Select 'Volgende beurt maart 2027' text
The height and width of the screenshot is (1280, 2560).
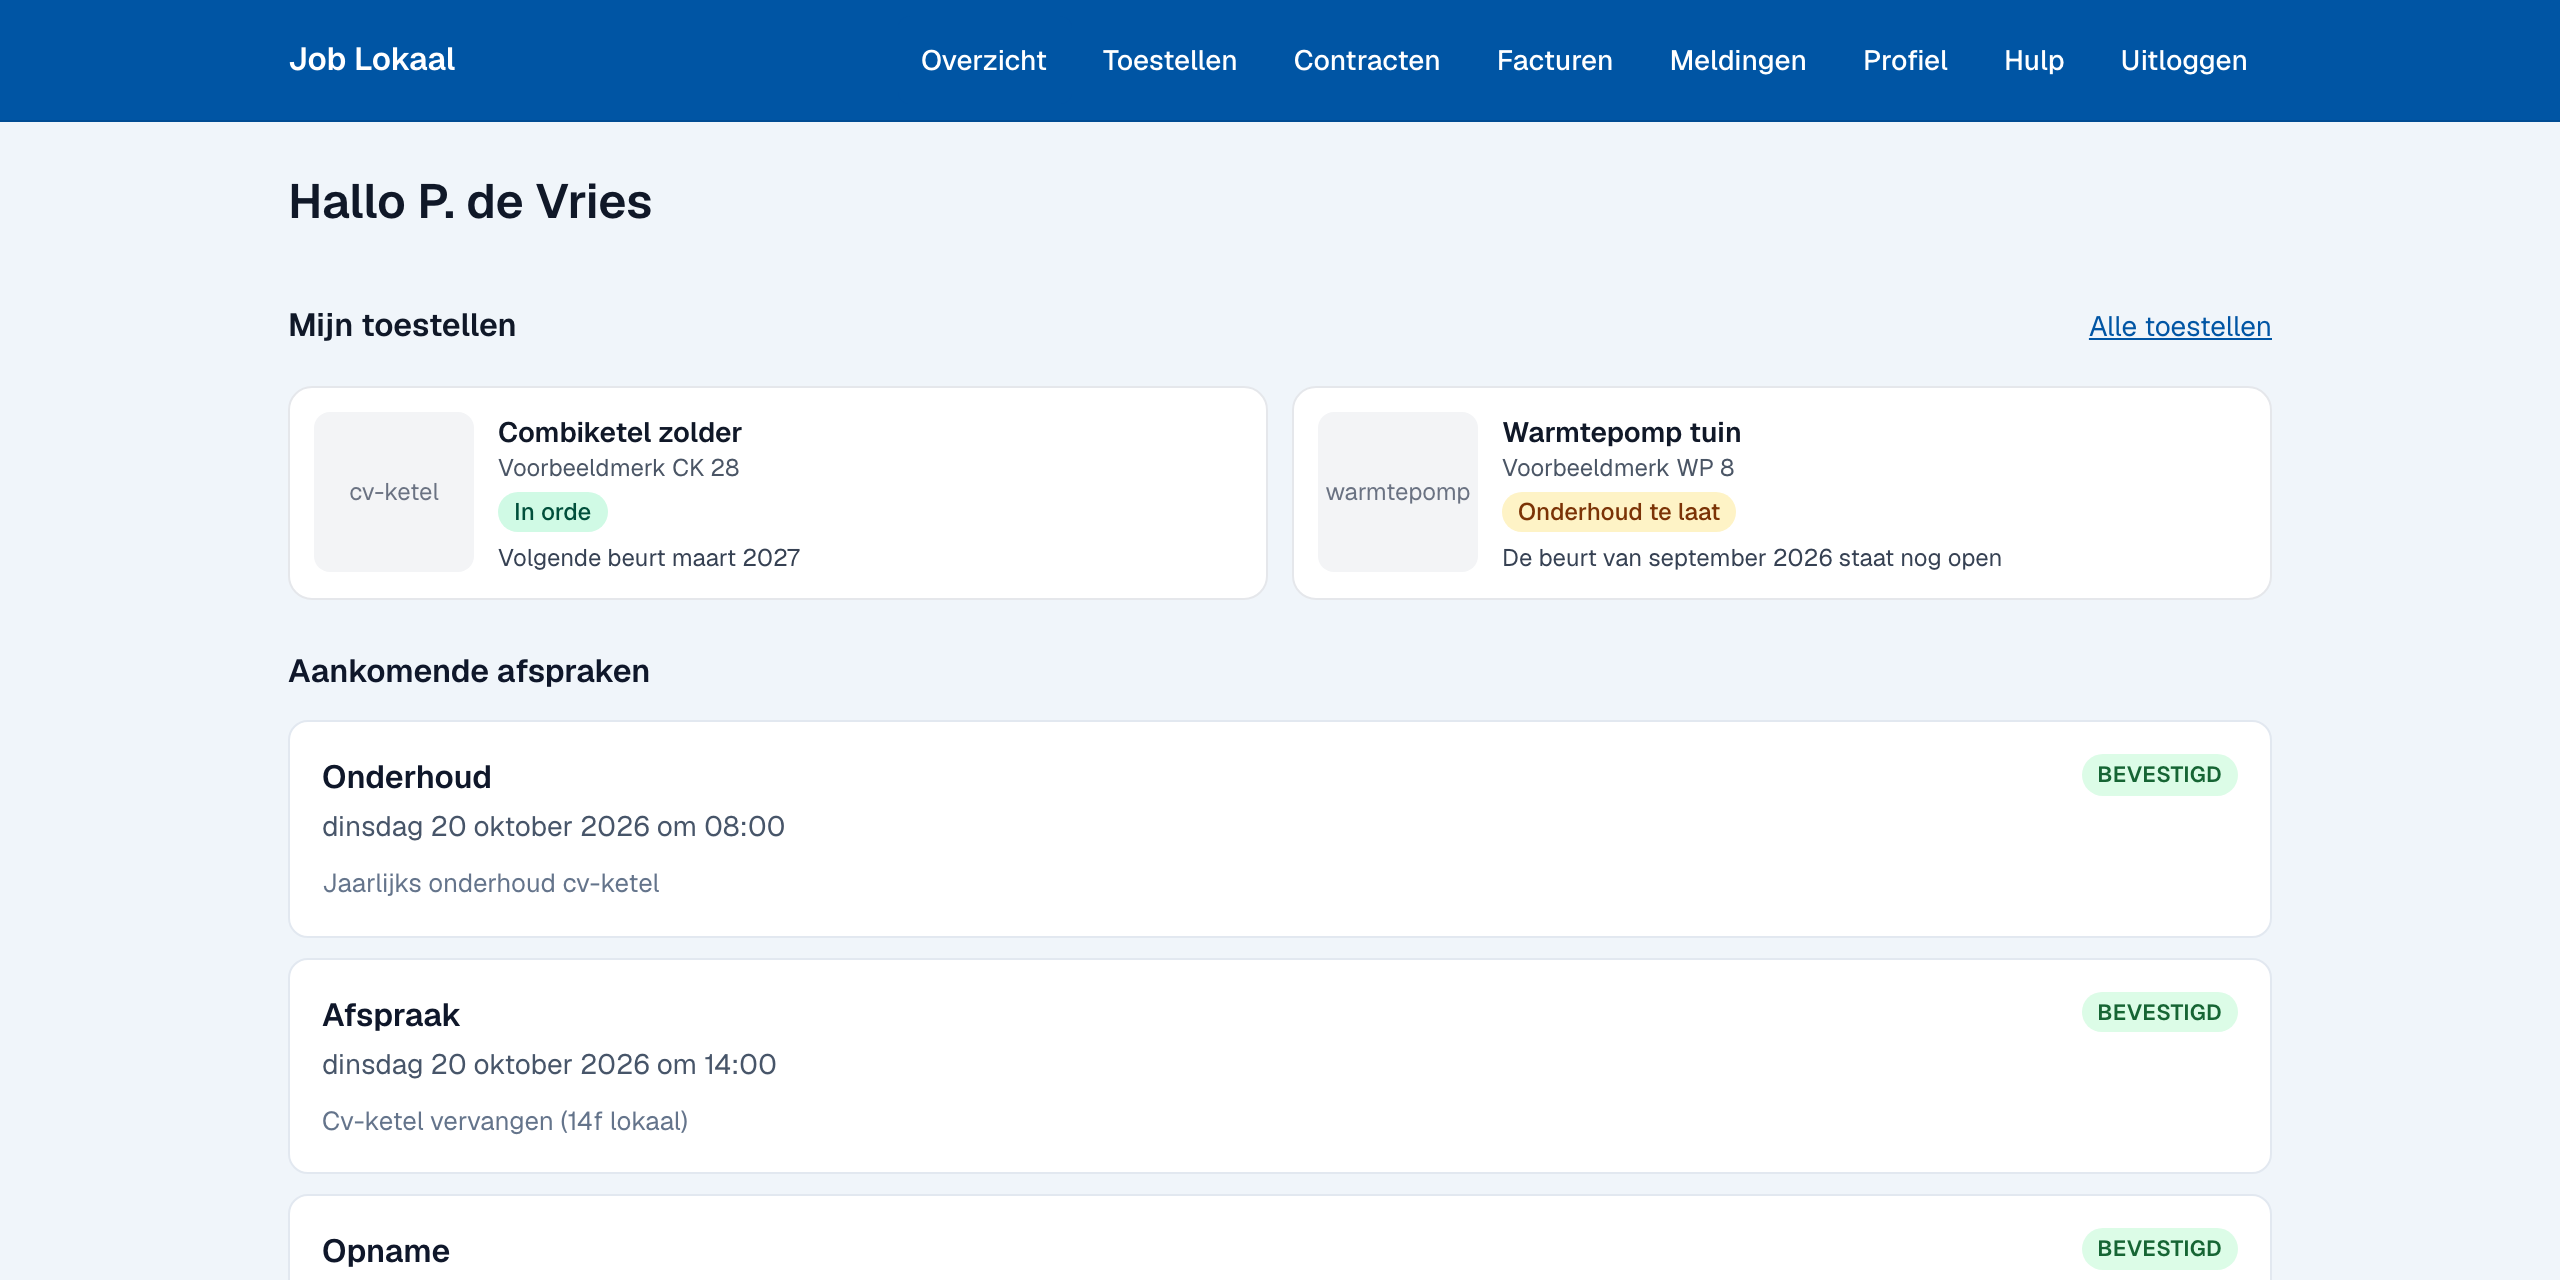tap(649, 558)
